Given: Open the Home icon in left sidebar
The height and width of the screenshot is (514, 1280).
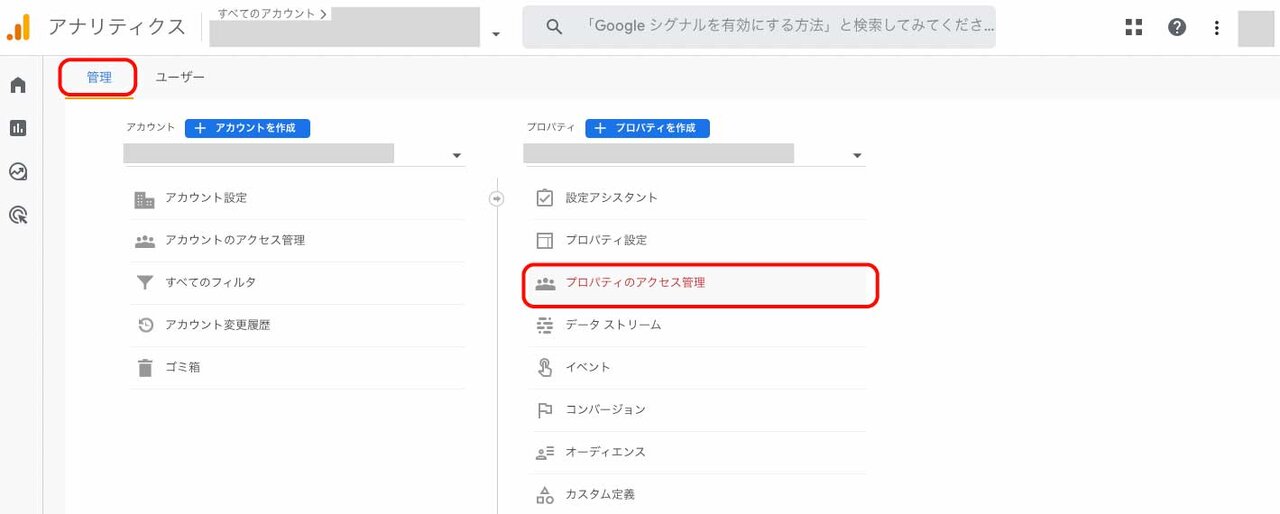Looking at the screenshot, I should click(x=18, y=85).
